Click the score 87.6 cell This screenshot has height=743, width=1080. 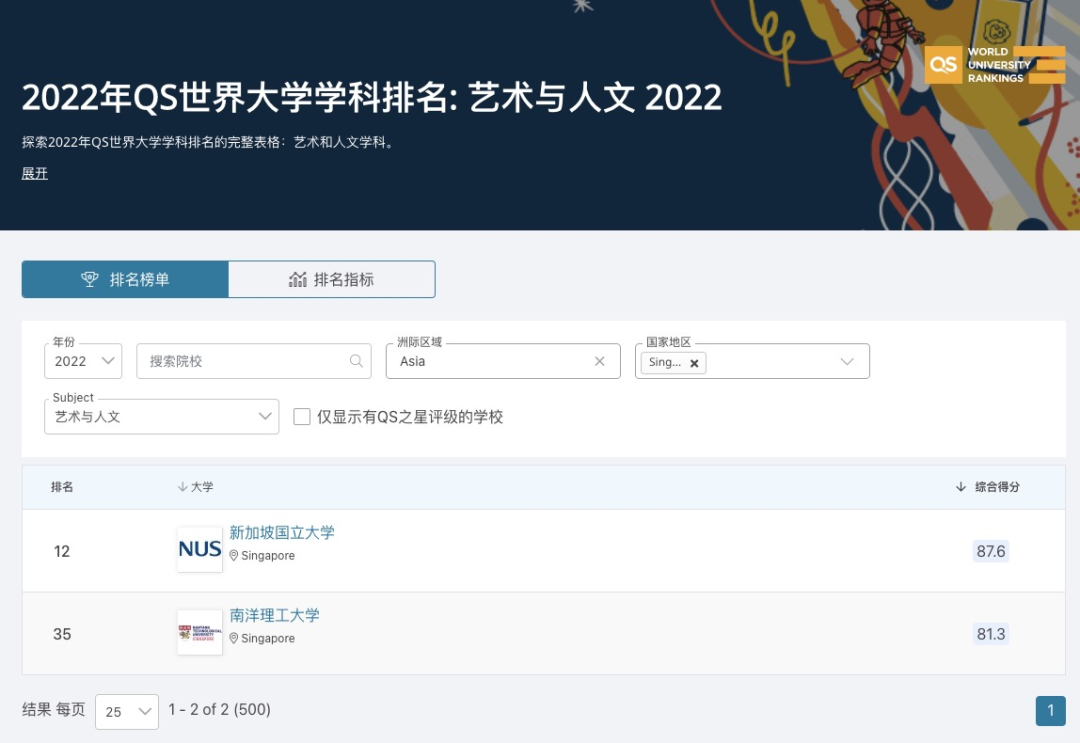tap(990, 551)
